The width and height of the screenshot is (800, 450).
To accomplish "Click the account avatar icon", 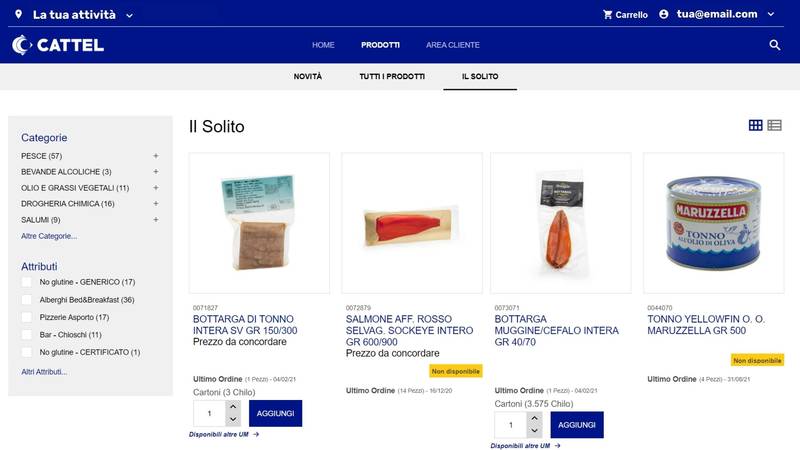I will click(x=663, y=14).
